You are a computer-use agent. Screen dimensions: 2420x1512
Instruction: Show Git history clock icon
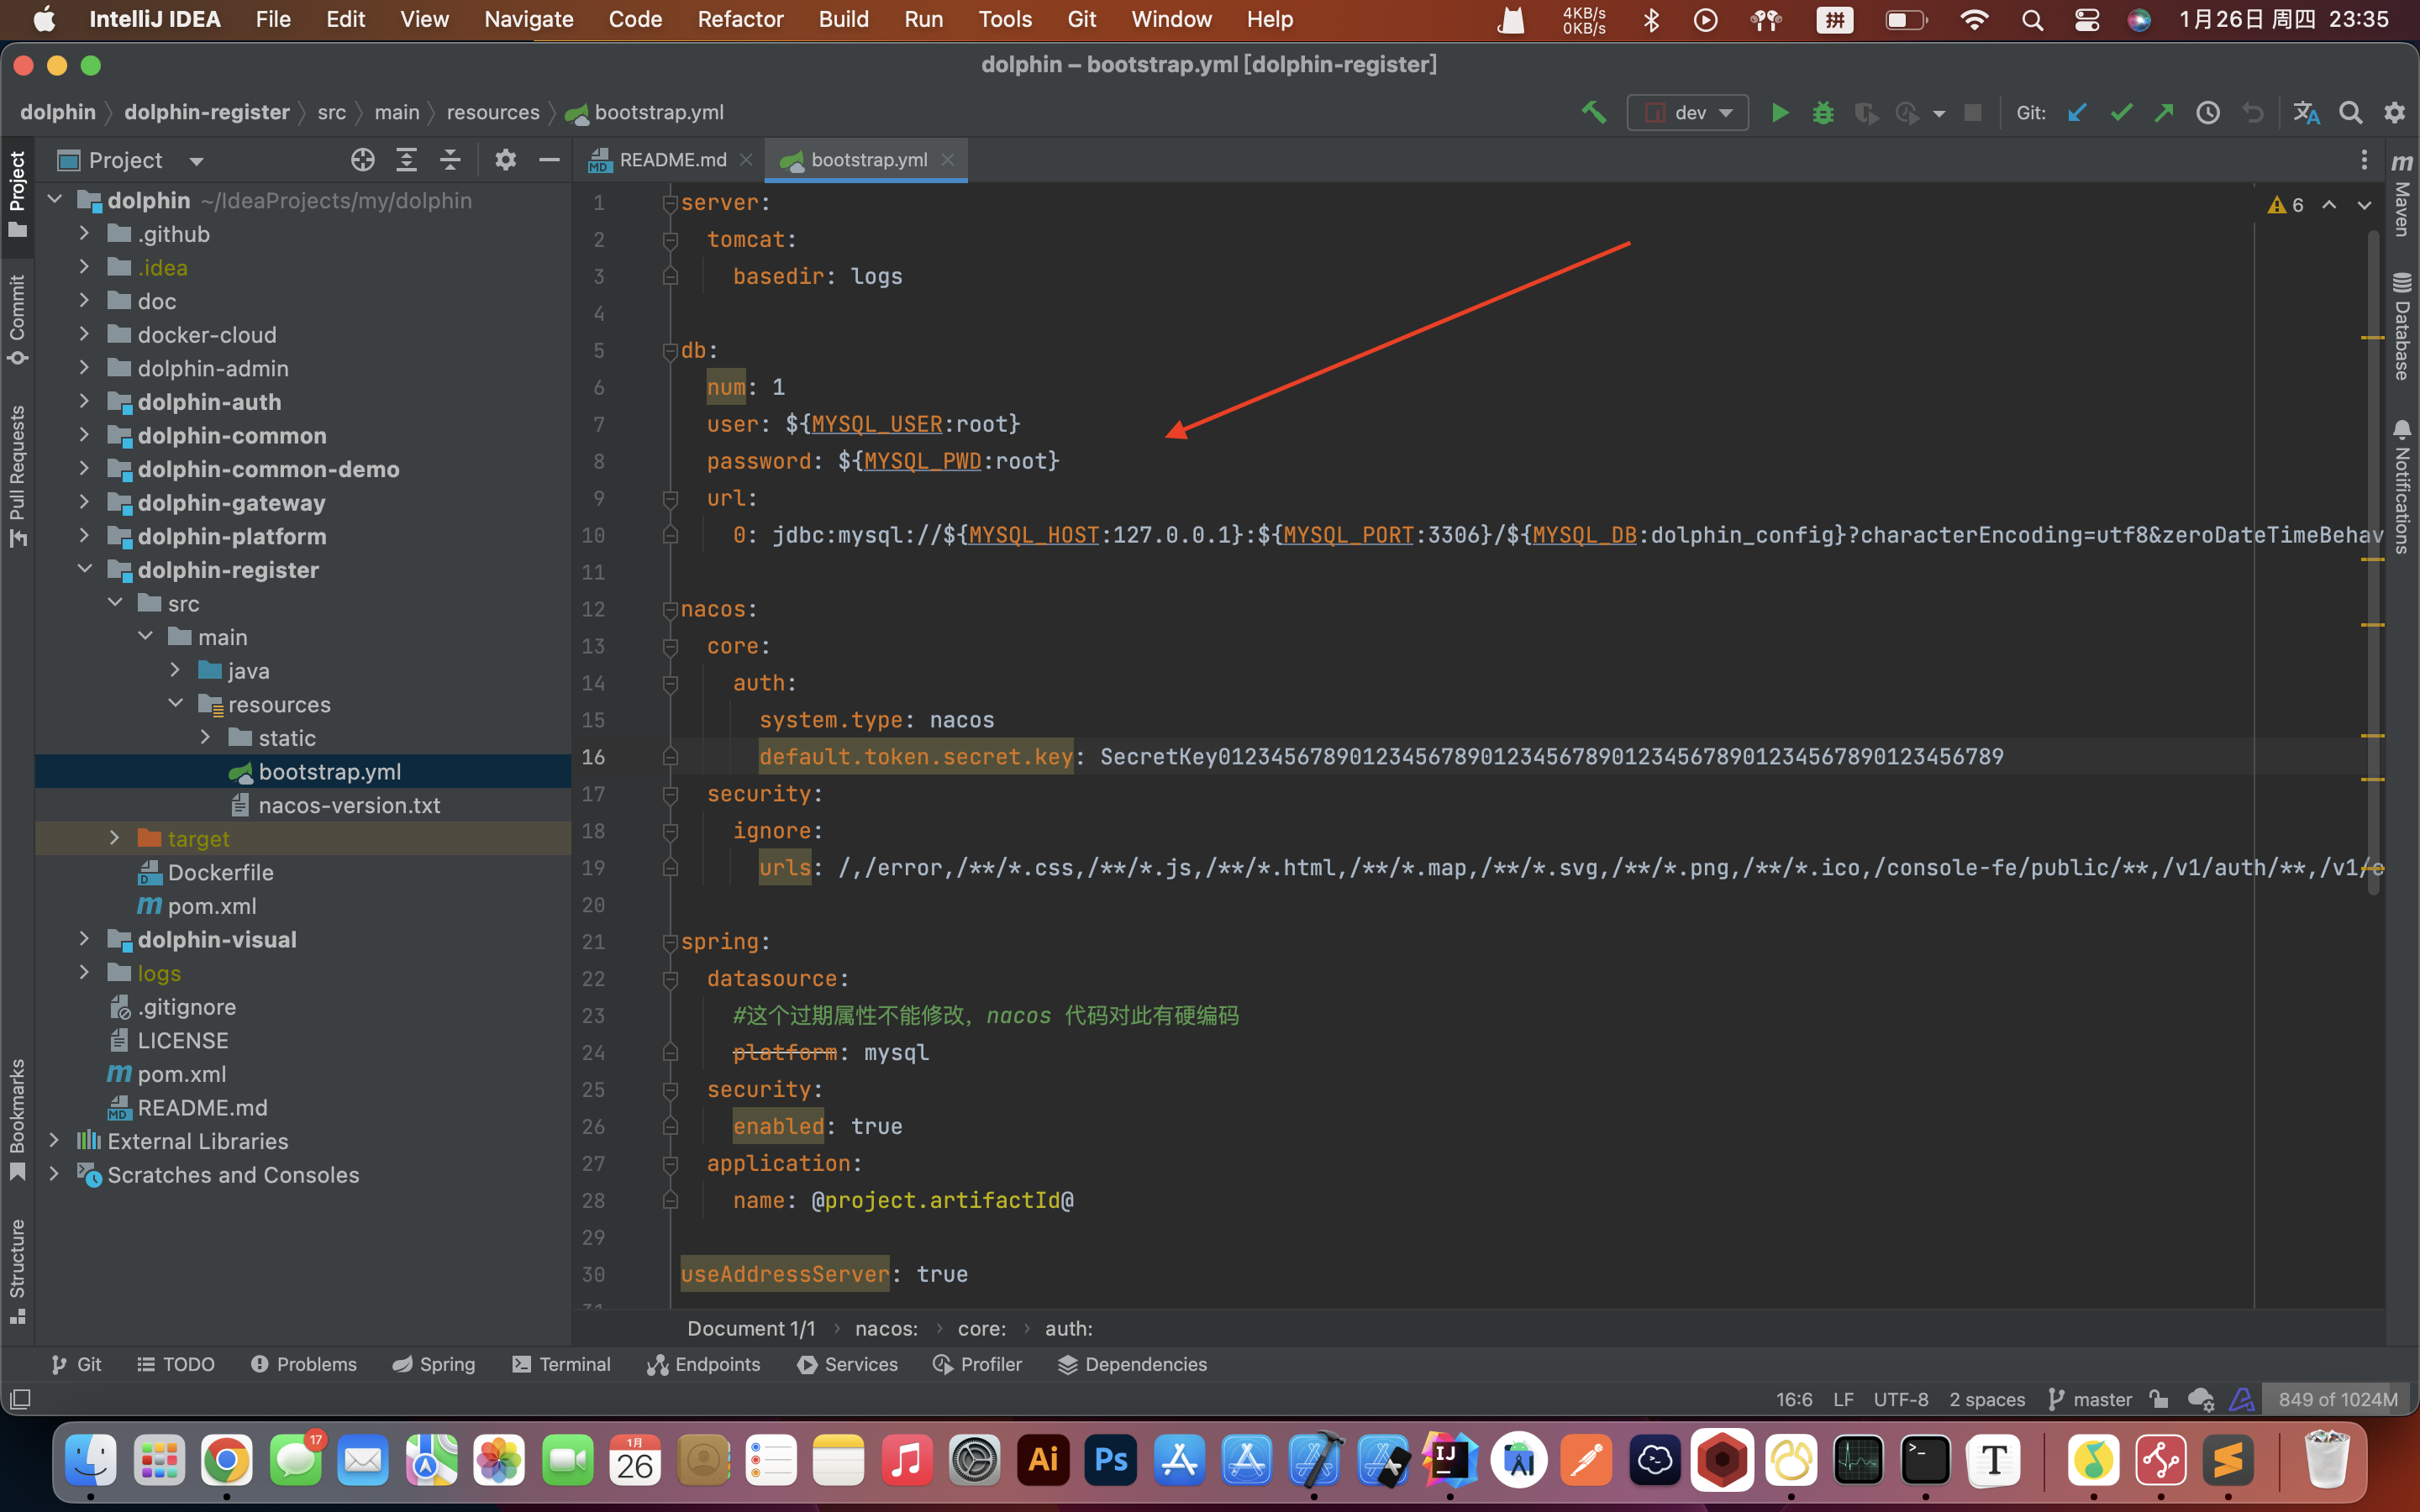[2208, 112]
